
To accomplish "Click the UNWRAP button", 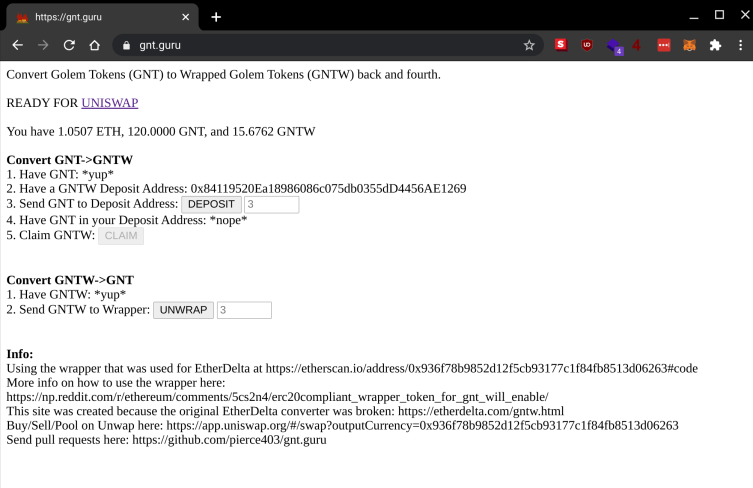I will click(183, 310).
